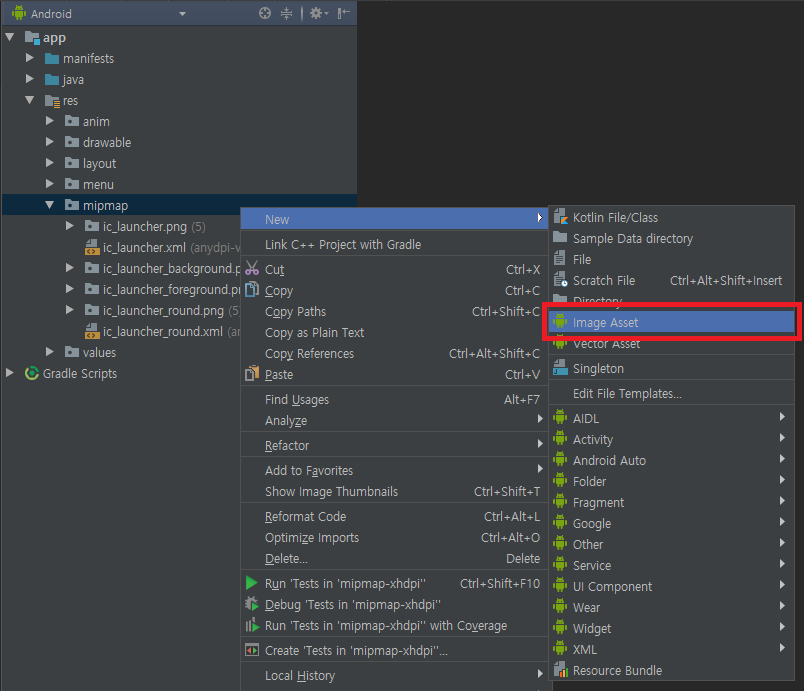Collapse the mipmap folder

(x=50, y=205)
